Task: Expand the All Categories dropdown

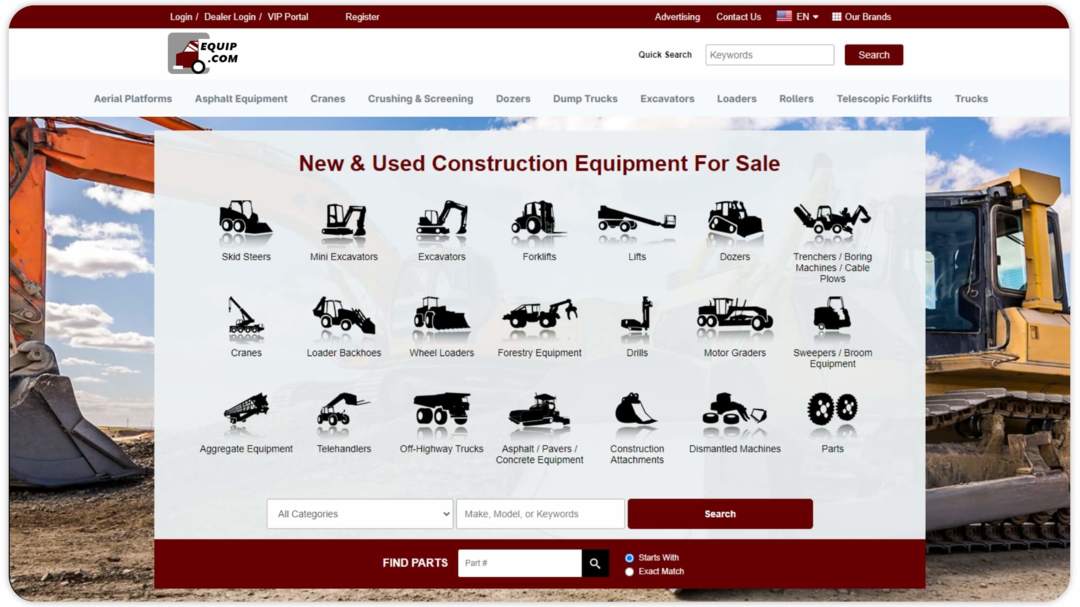Action: tap(360, 514)
